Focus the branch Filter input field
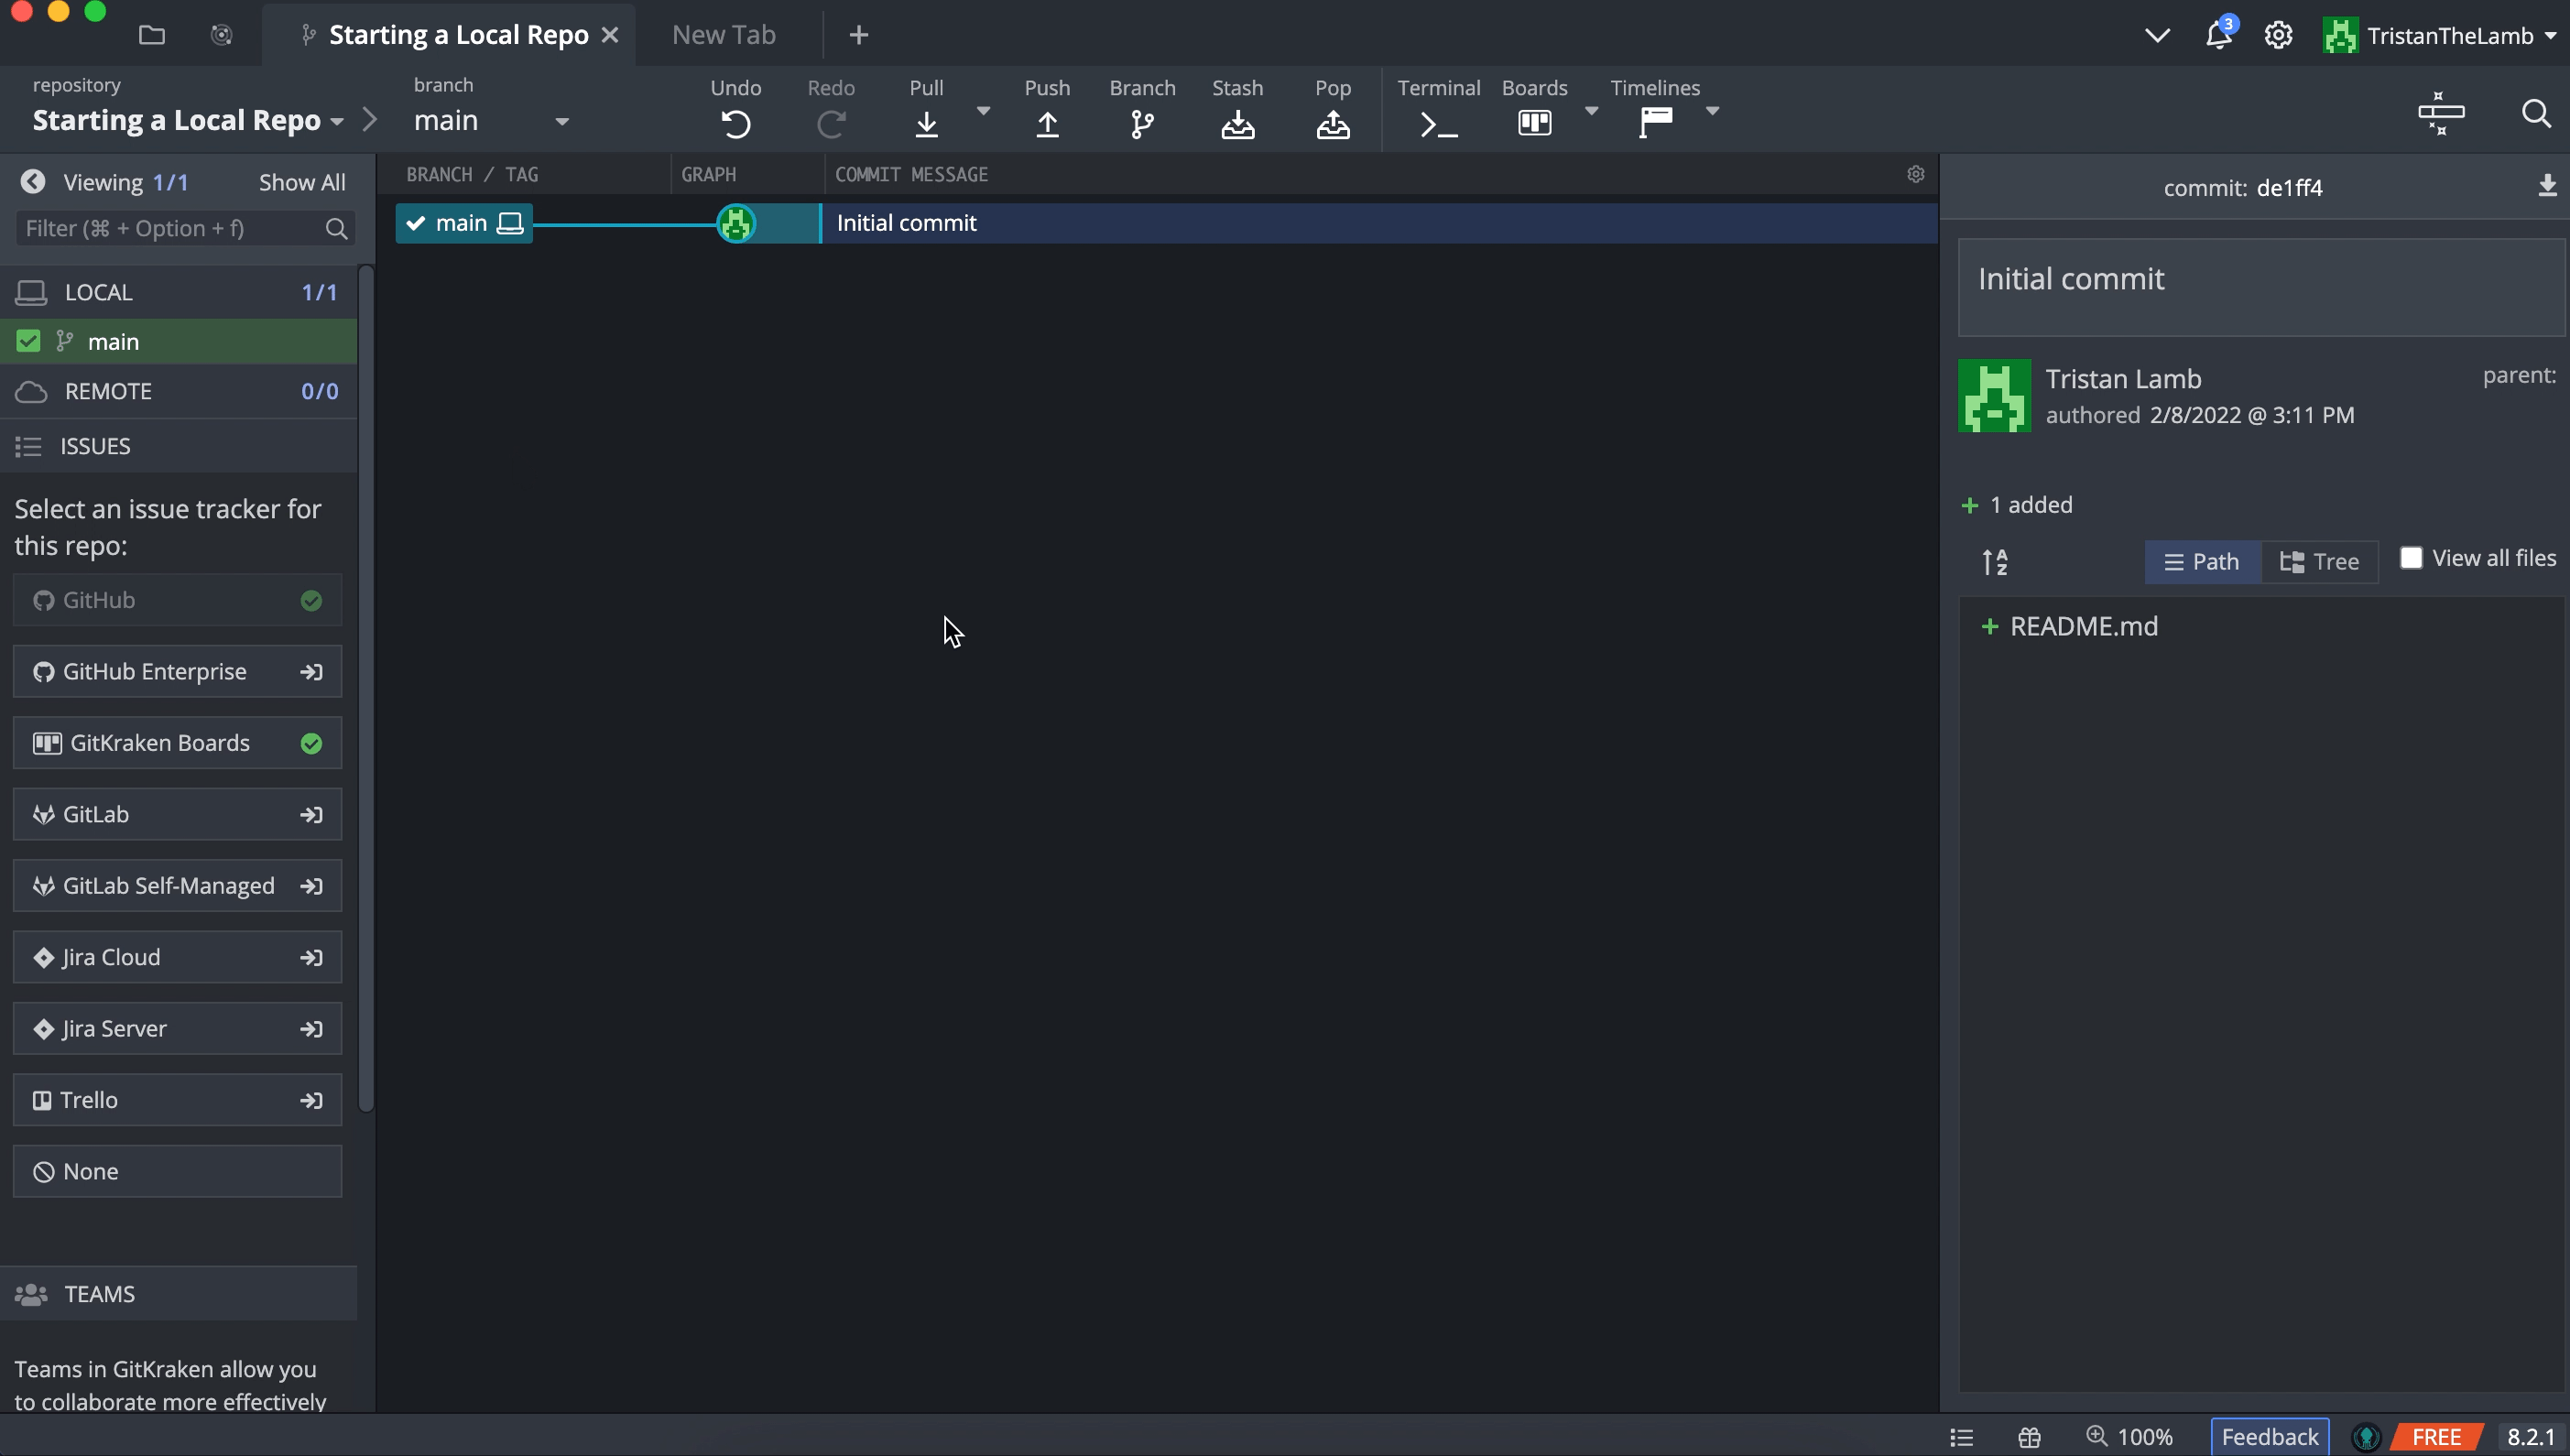Screen dimensions: 2570x1456 click(185, 229)
